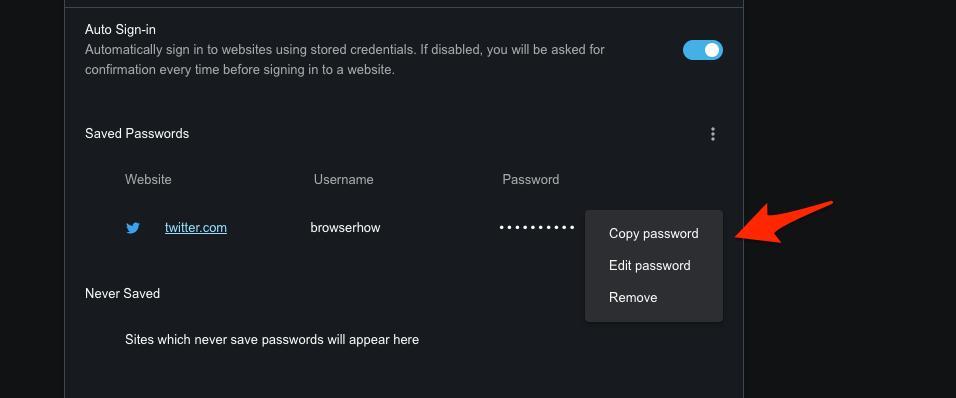956x398 pixels.
Task: Open the twitter.com link
Action: click(x=196, y=227)
